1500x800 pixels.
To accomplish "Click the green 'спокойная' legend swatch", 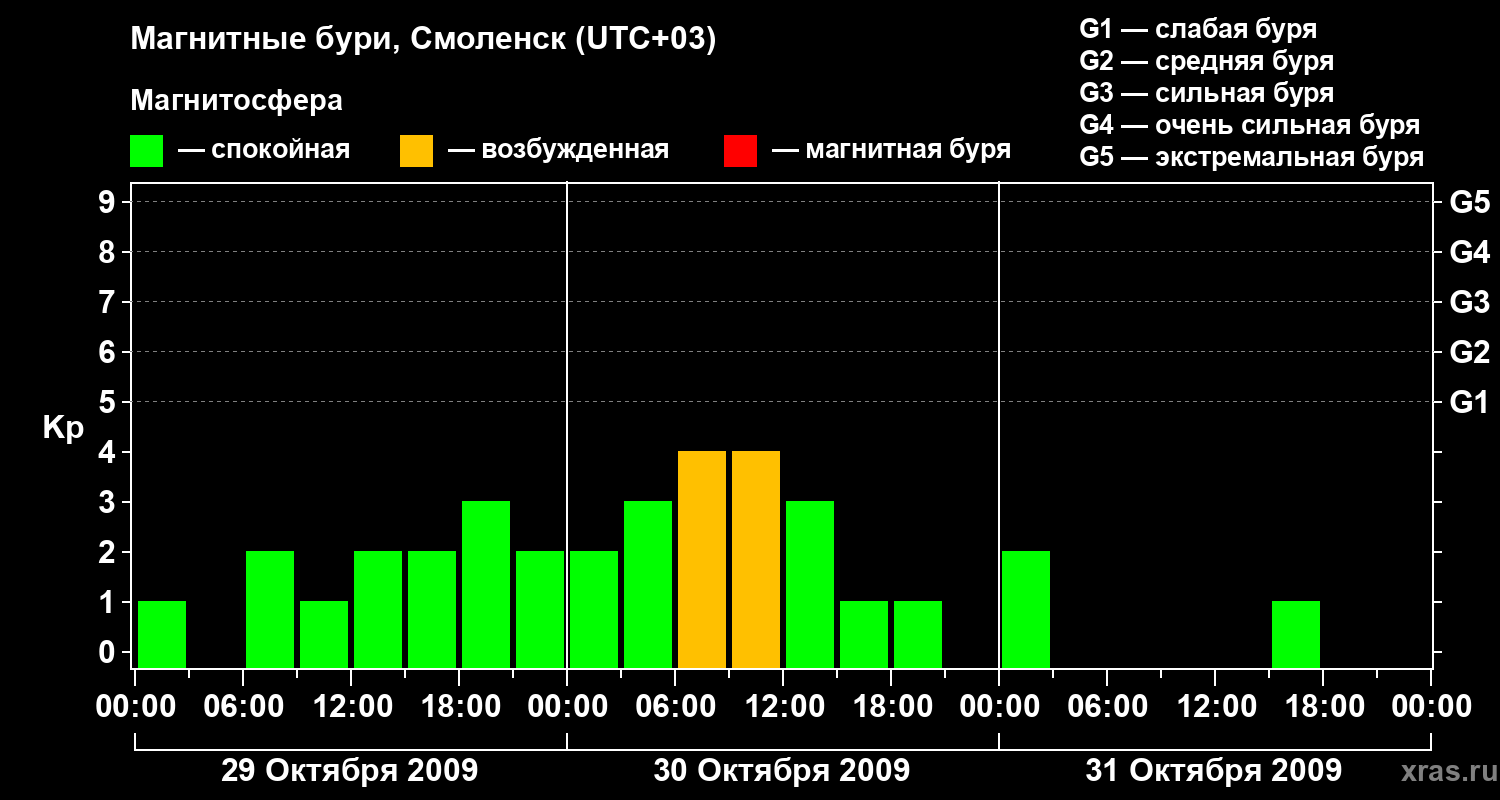I will pos(146,151).
